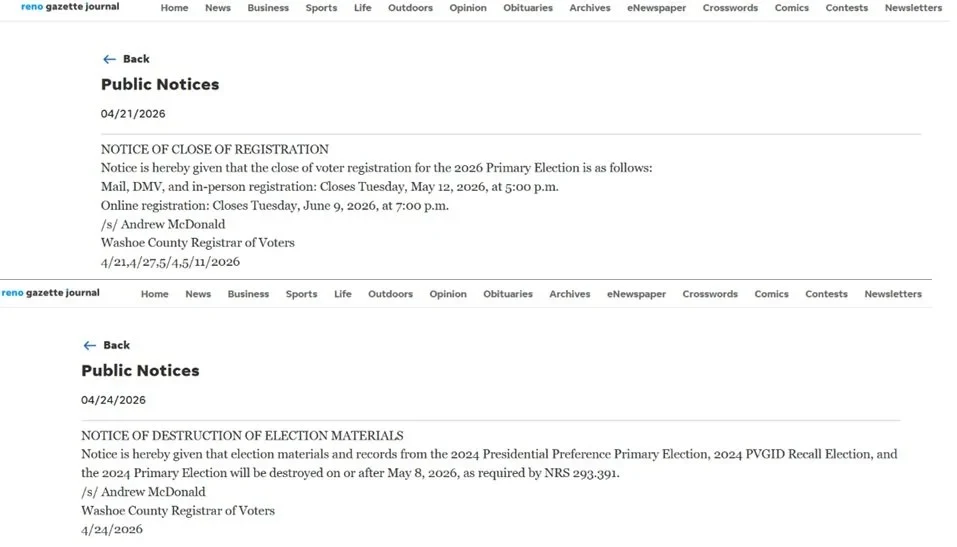Click the top Back link text
Viewport: 957px width, 547px height.
[x=136, y=59]
